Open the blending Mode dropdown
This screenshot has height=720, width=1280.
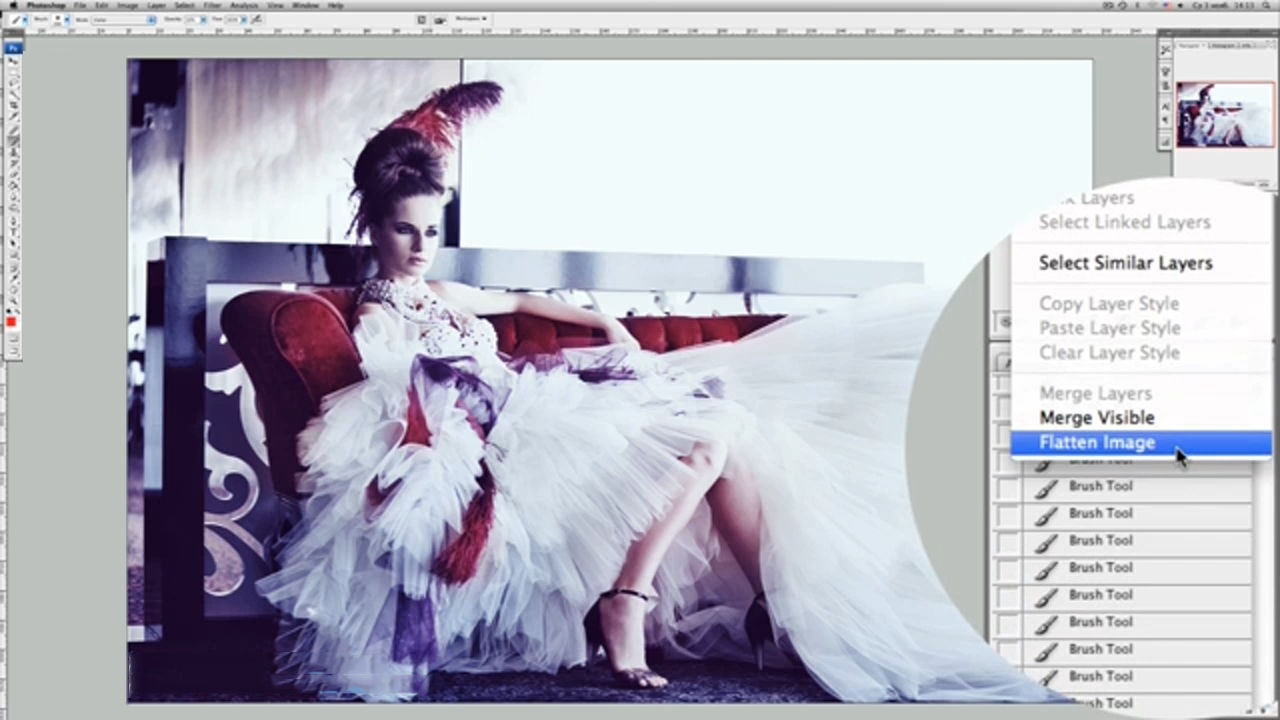tap(123, 19)
